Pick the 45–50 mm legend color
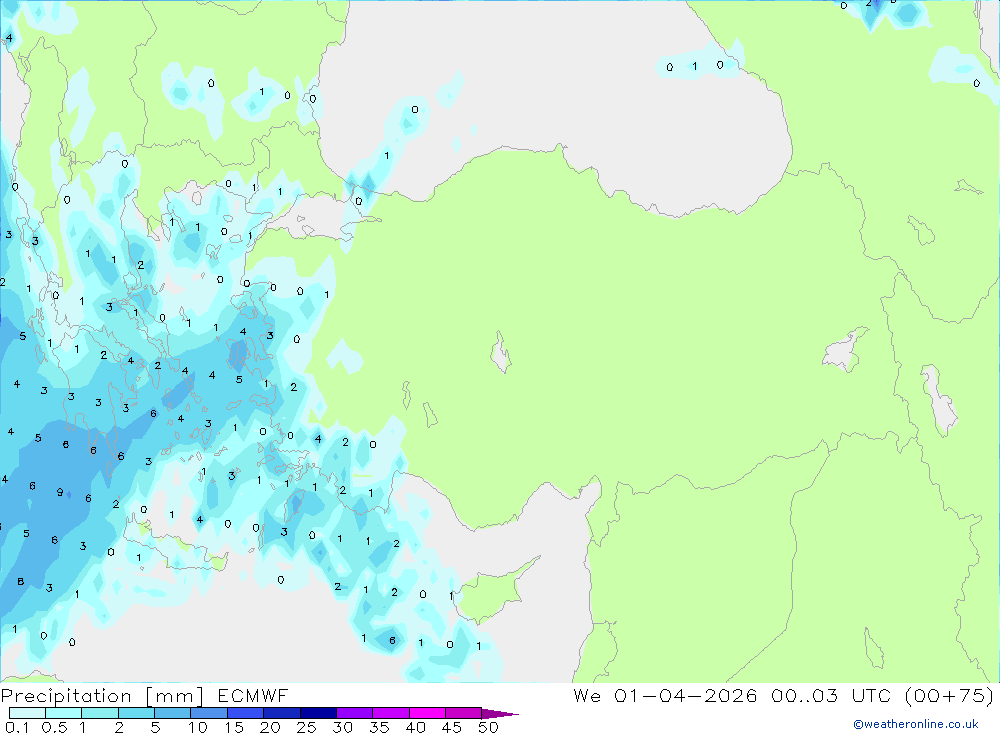Screen dimensions: 1000x733 (463, 713)
